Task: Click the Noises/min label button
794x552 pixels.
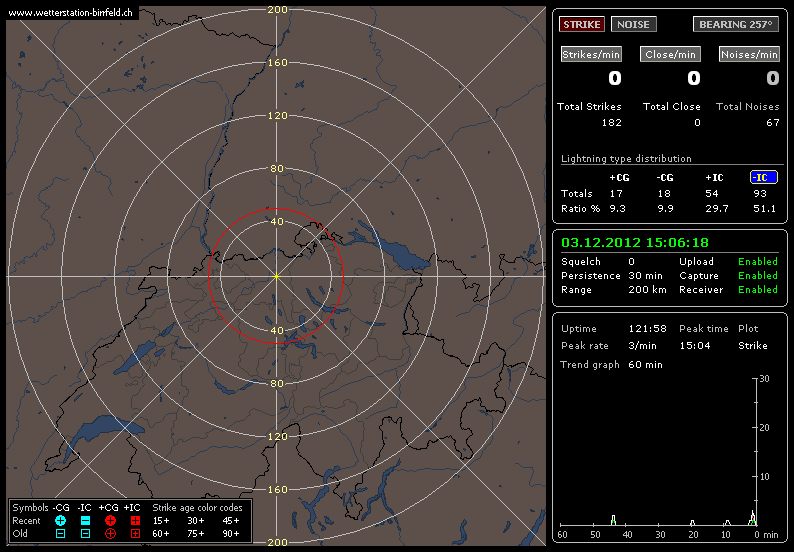Action: 749,54
